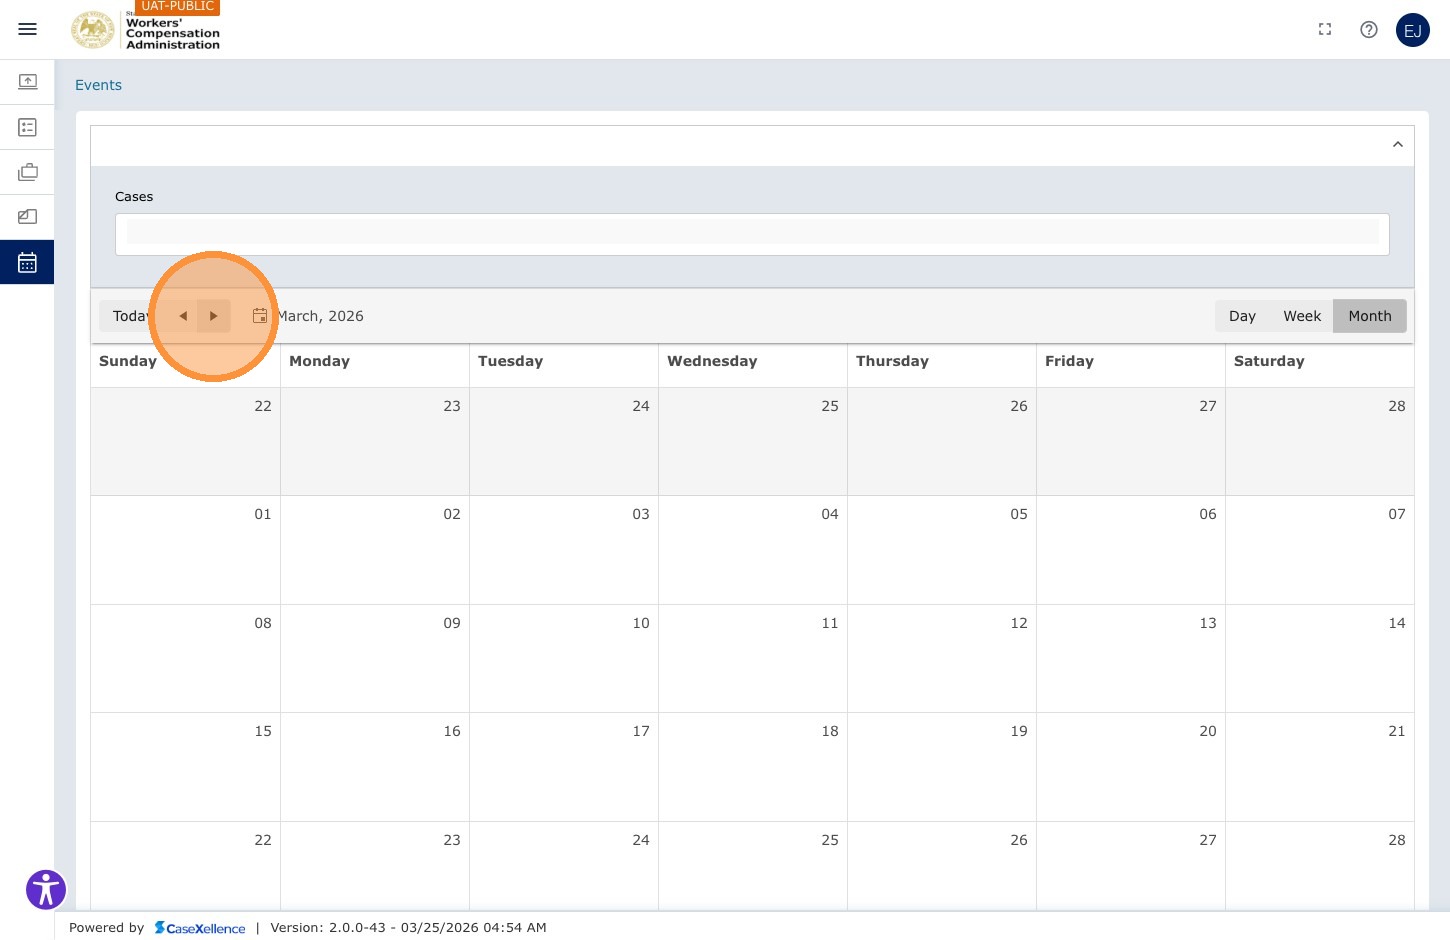Image resolution: width=1450 pixels, height=940 pixels.
Task: Collapse the Cases filter panel chevron
Action: pyautogui.click(x=1398, y=145)
